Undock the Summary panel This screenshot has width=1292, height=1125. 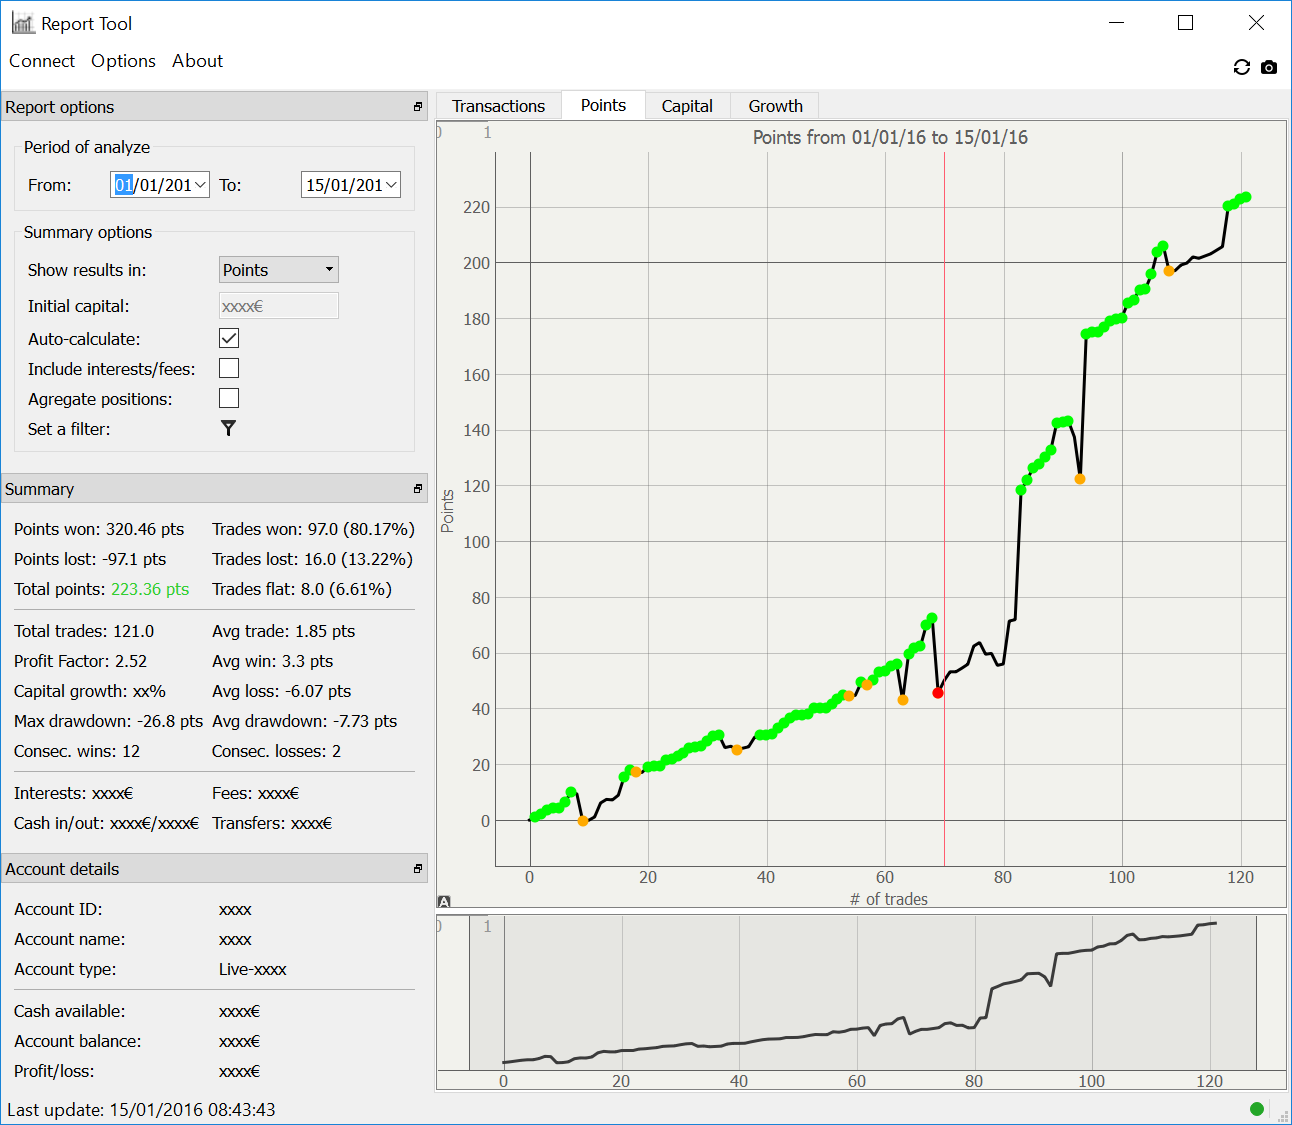(418, 489)
